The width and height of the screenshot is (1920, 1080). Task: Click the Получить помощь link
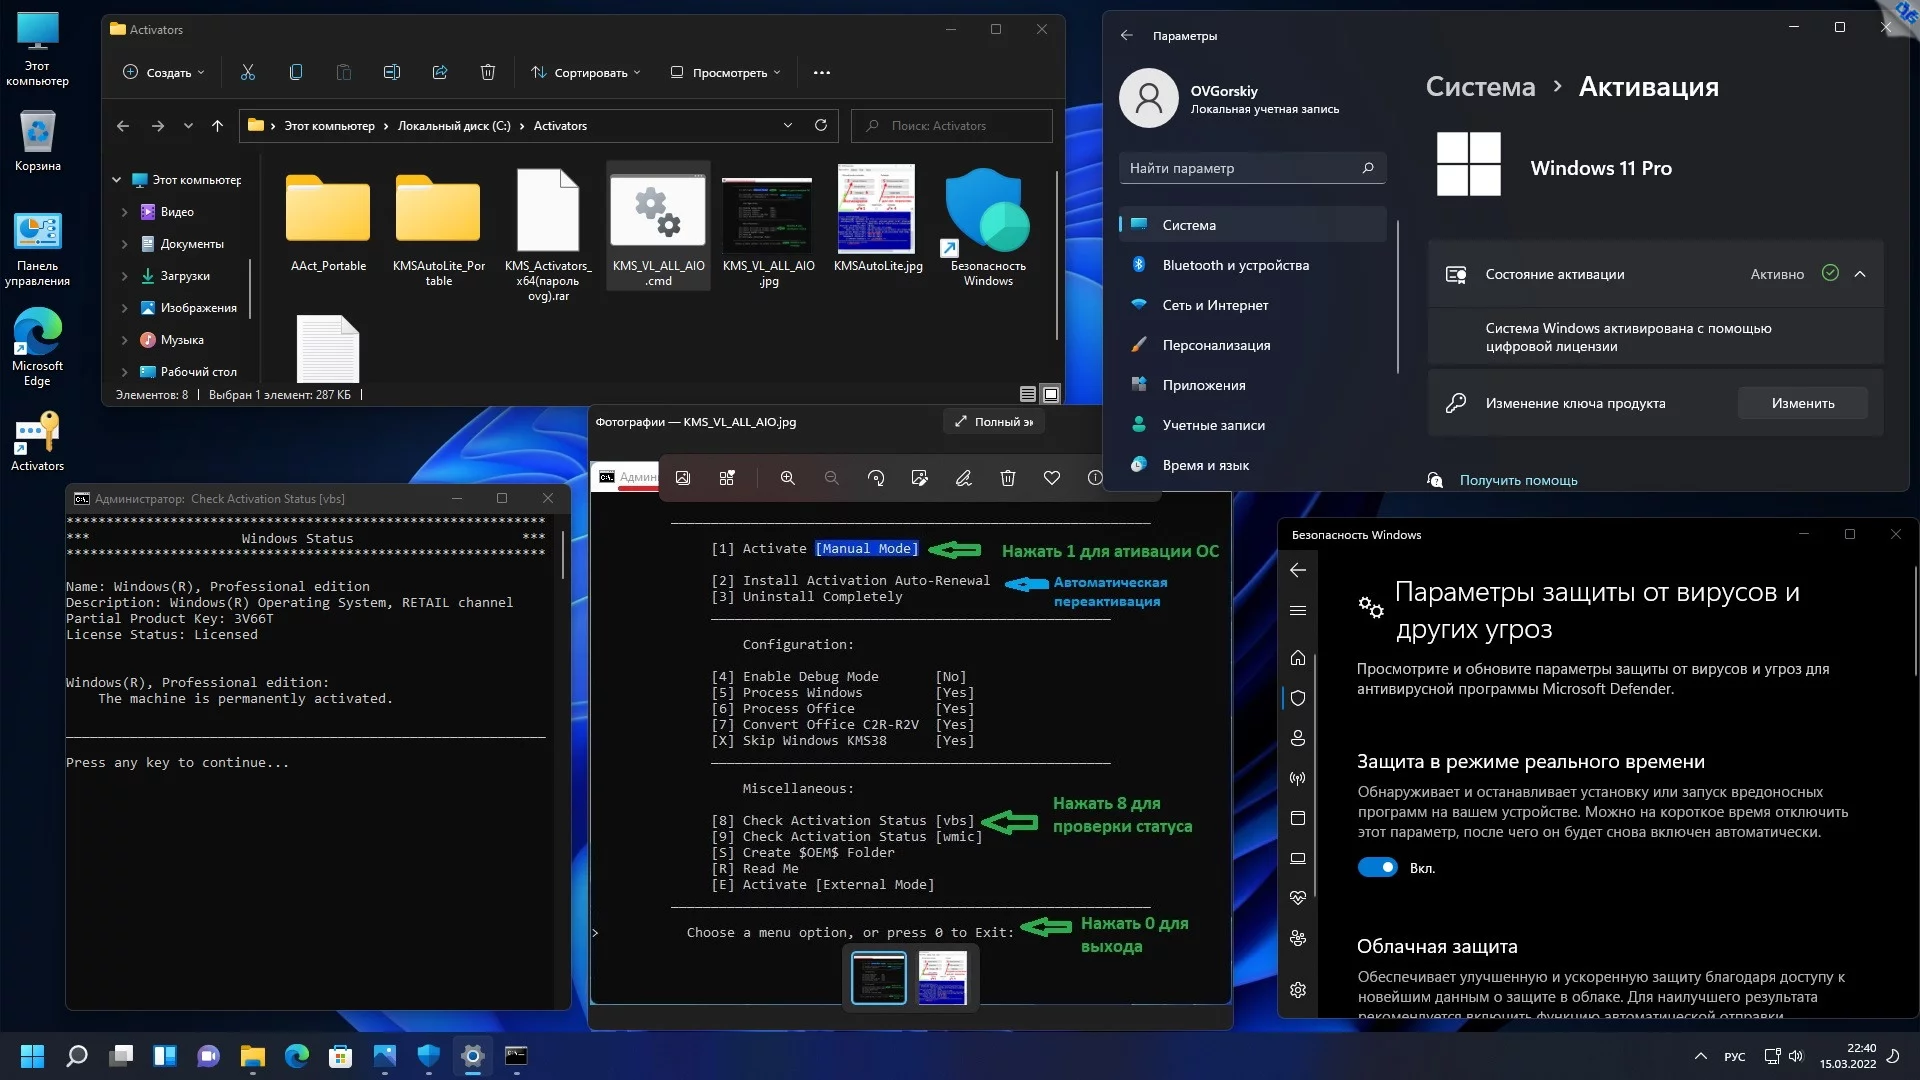(1518, 481)
